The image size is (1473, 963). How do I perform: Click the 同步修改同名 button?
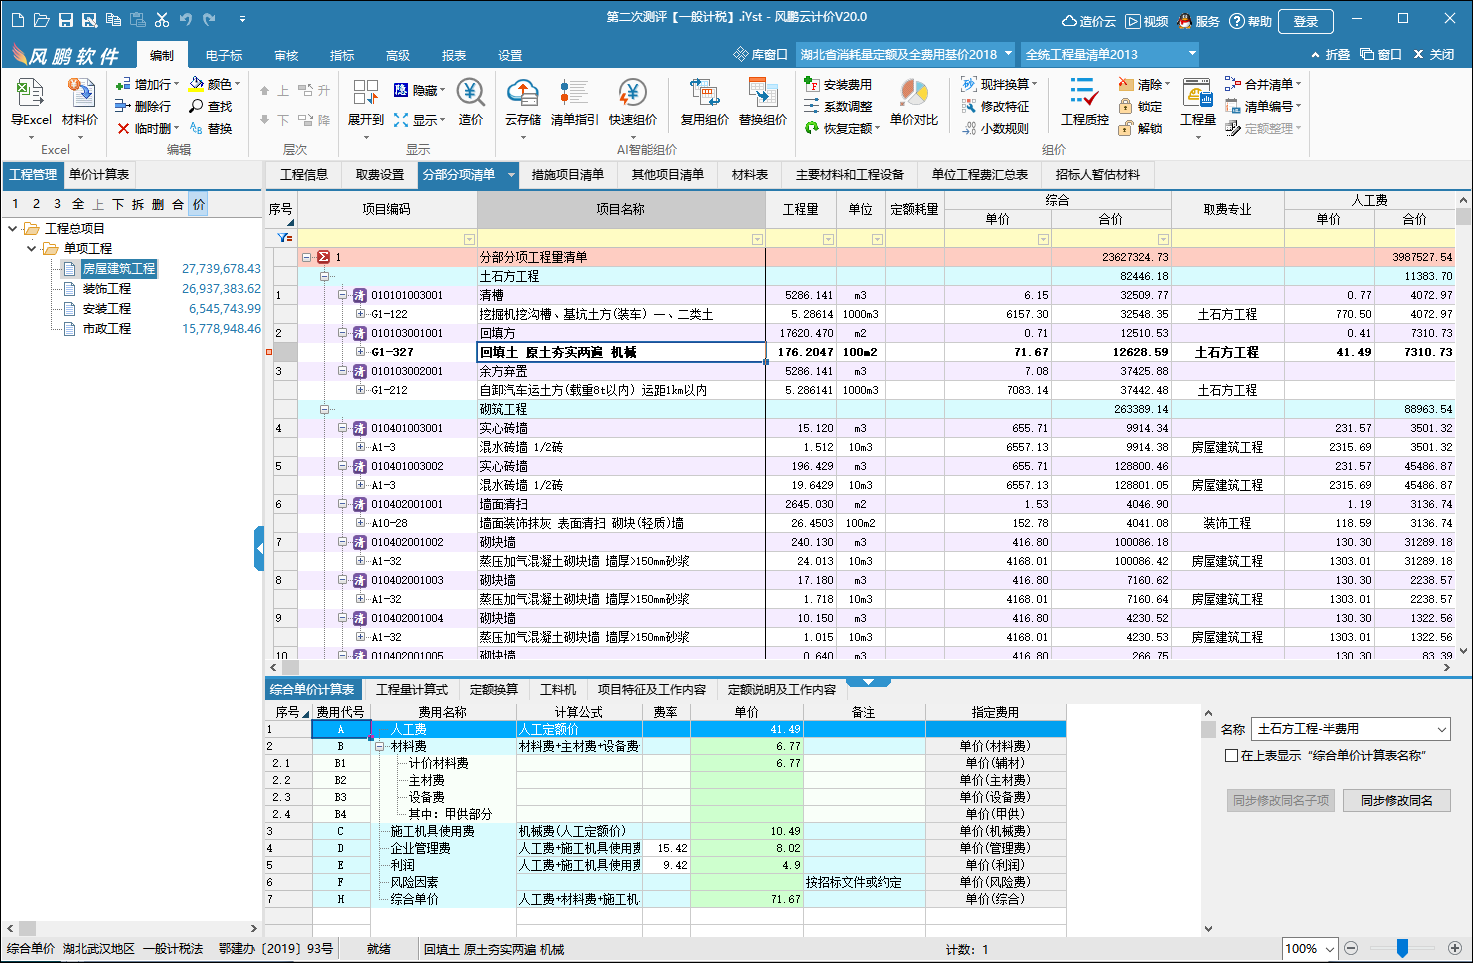pyautogui.click(x=1396, y=801)
